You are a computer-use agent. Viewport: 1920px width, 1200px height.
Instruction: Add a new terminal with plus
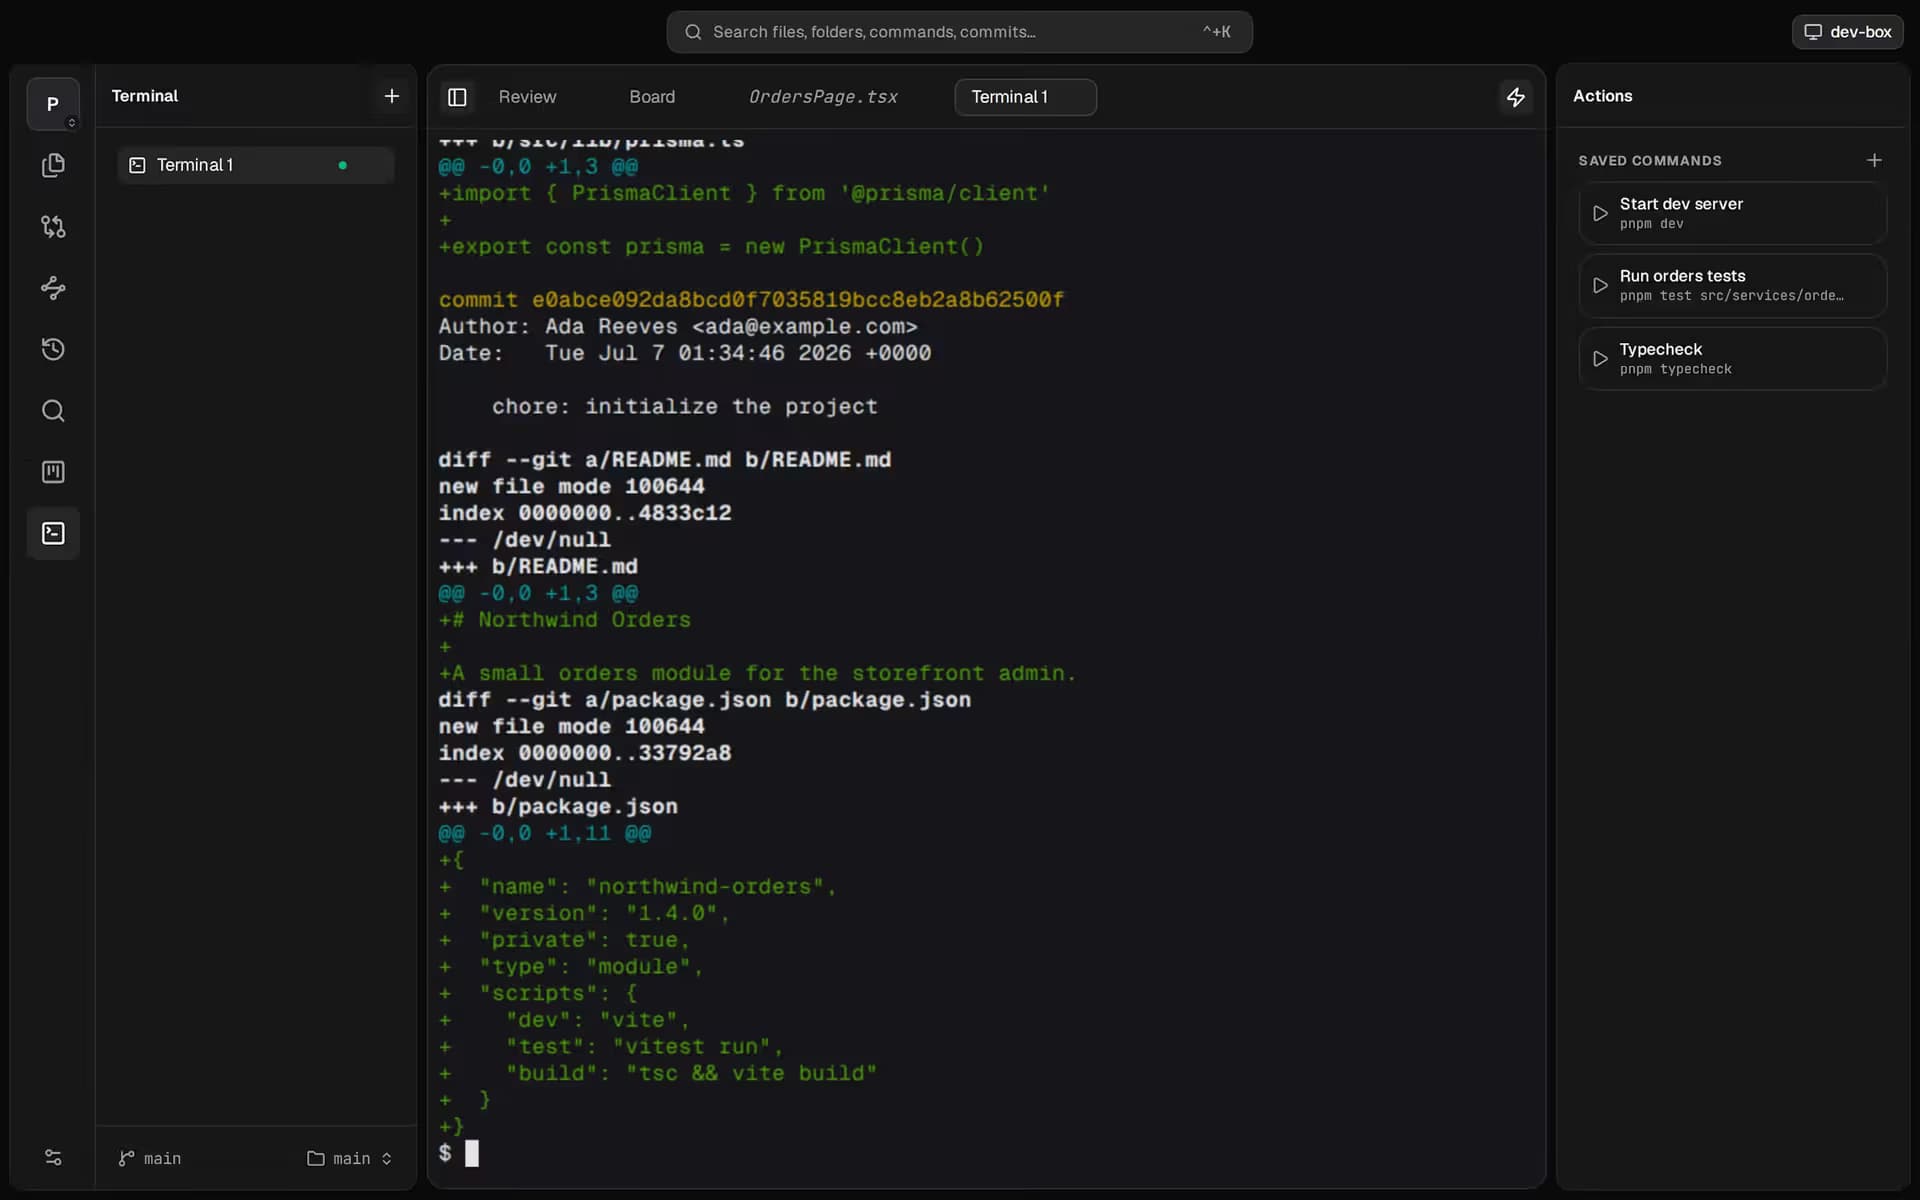392,96
